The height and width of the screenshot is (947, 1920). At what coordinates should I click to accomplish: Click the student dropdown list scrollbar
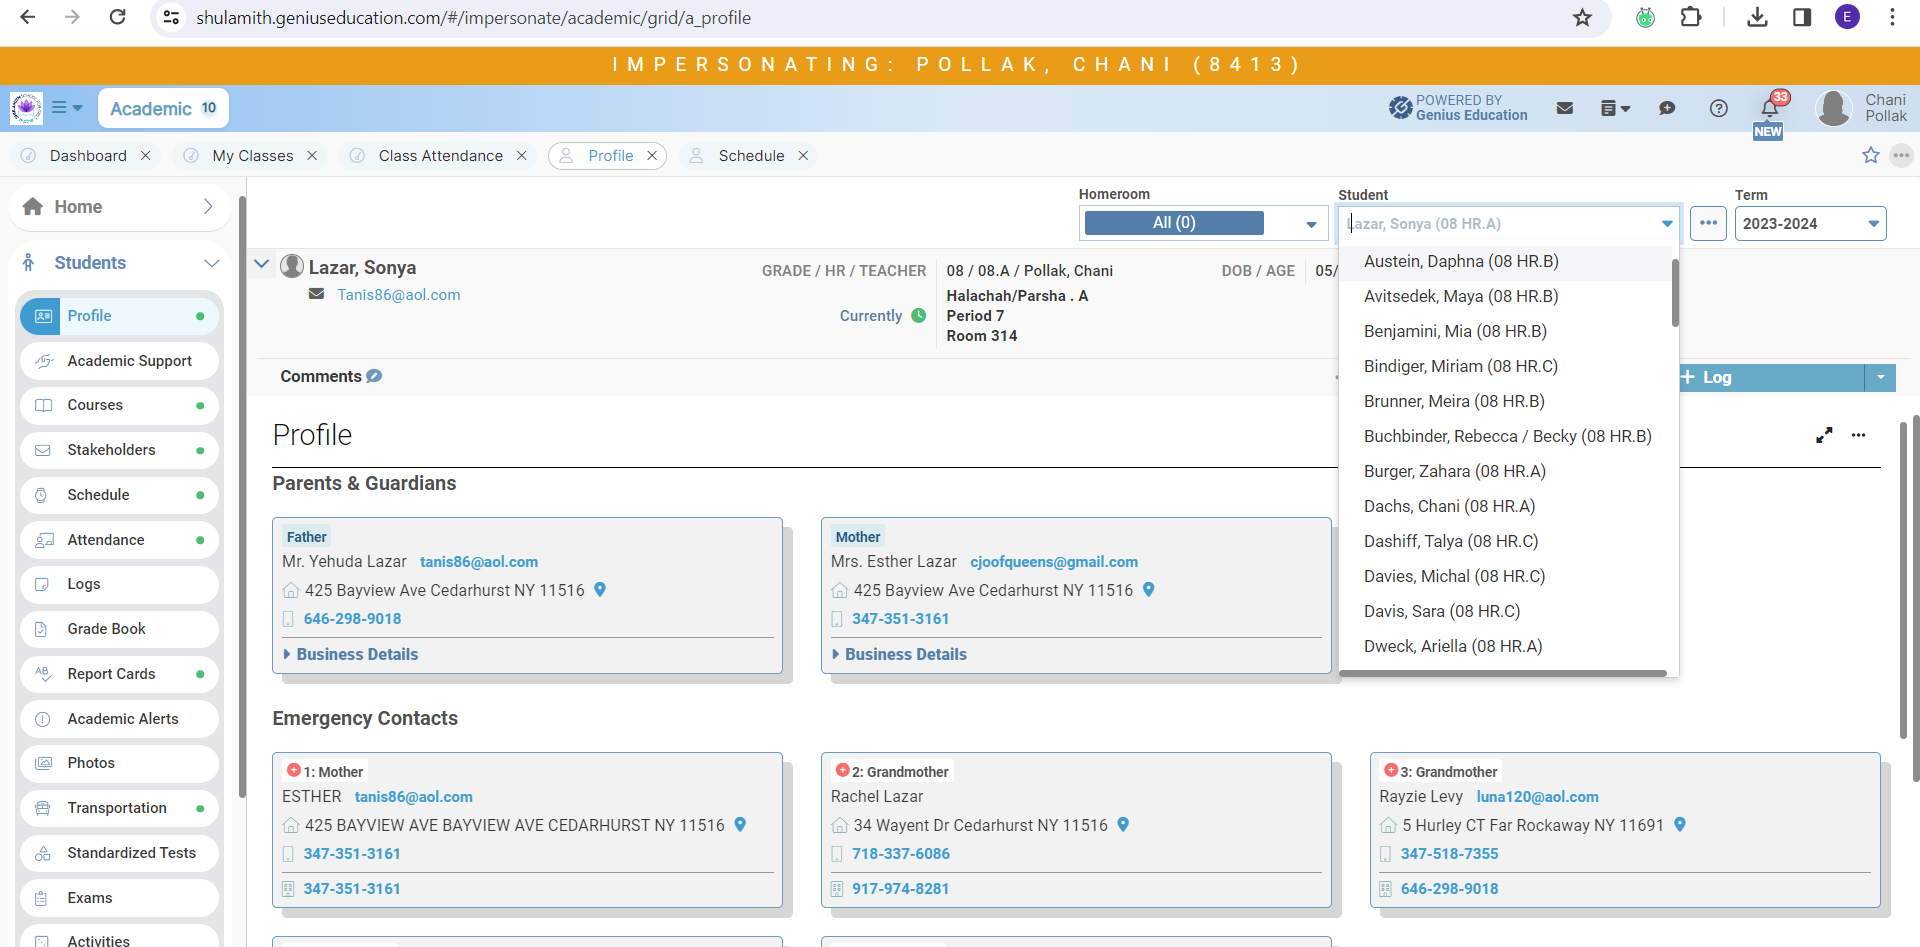1675,292
